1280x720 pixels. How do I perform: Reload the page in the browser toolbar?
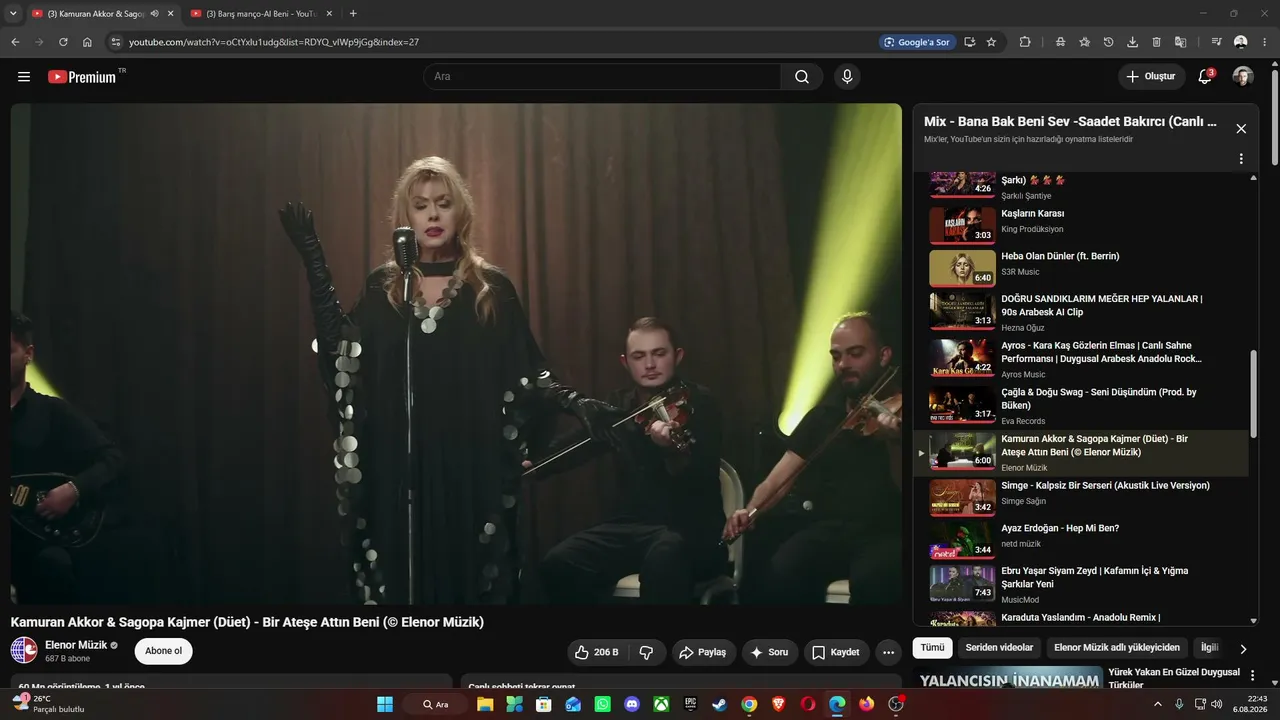[x=63, y=42]
